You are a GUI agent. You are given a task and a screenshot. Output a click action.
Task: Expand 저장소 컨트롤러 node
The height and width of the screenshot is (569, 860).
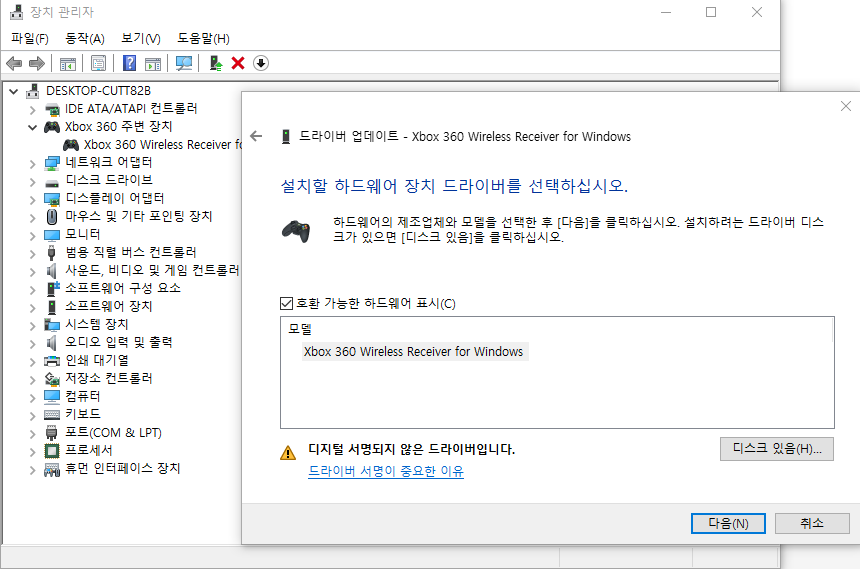coord(32,380)
